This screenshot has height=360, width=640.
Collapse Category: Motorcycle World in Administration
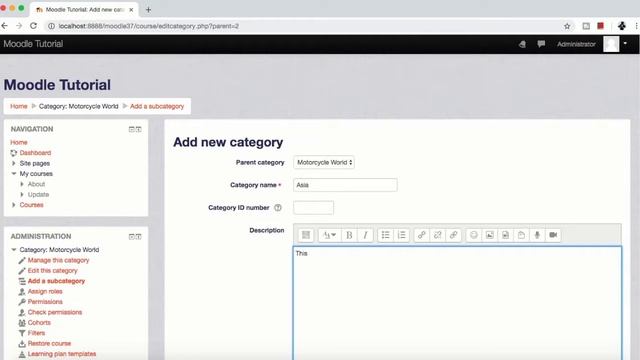coord(13,249)
